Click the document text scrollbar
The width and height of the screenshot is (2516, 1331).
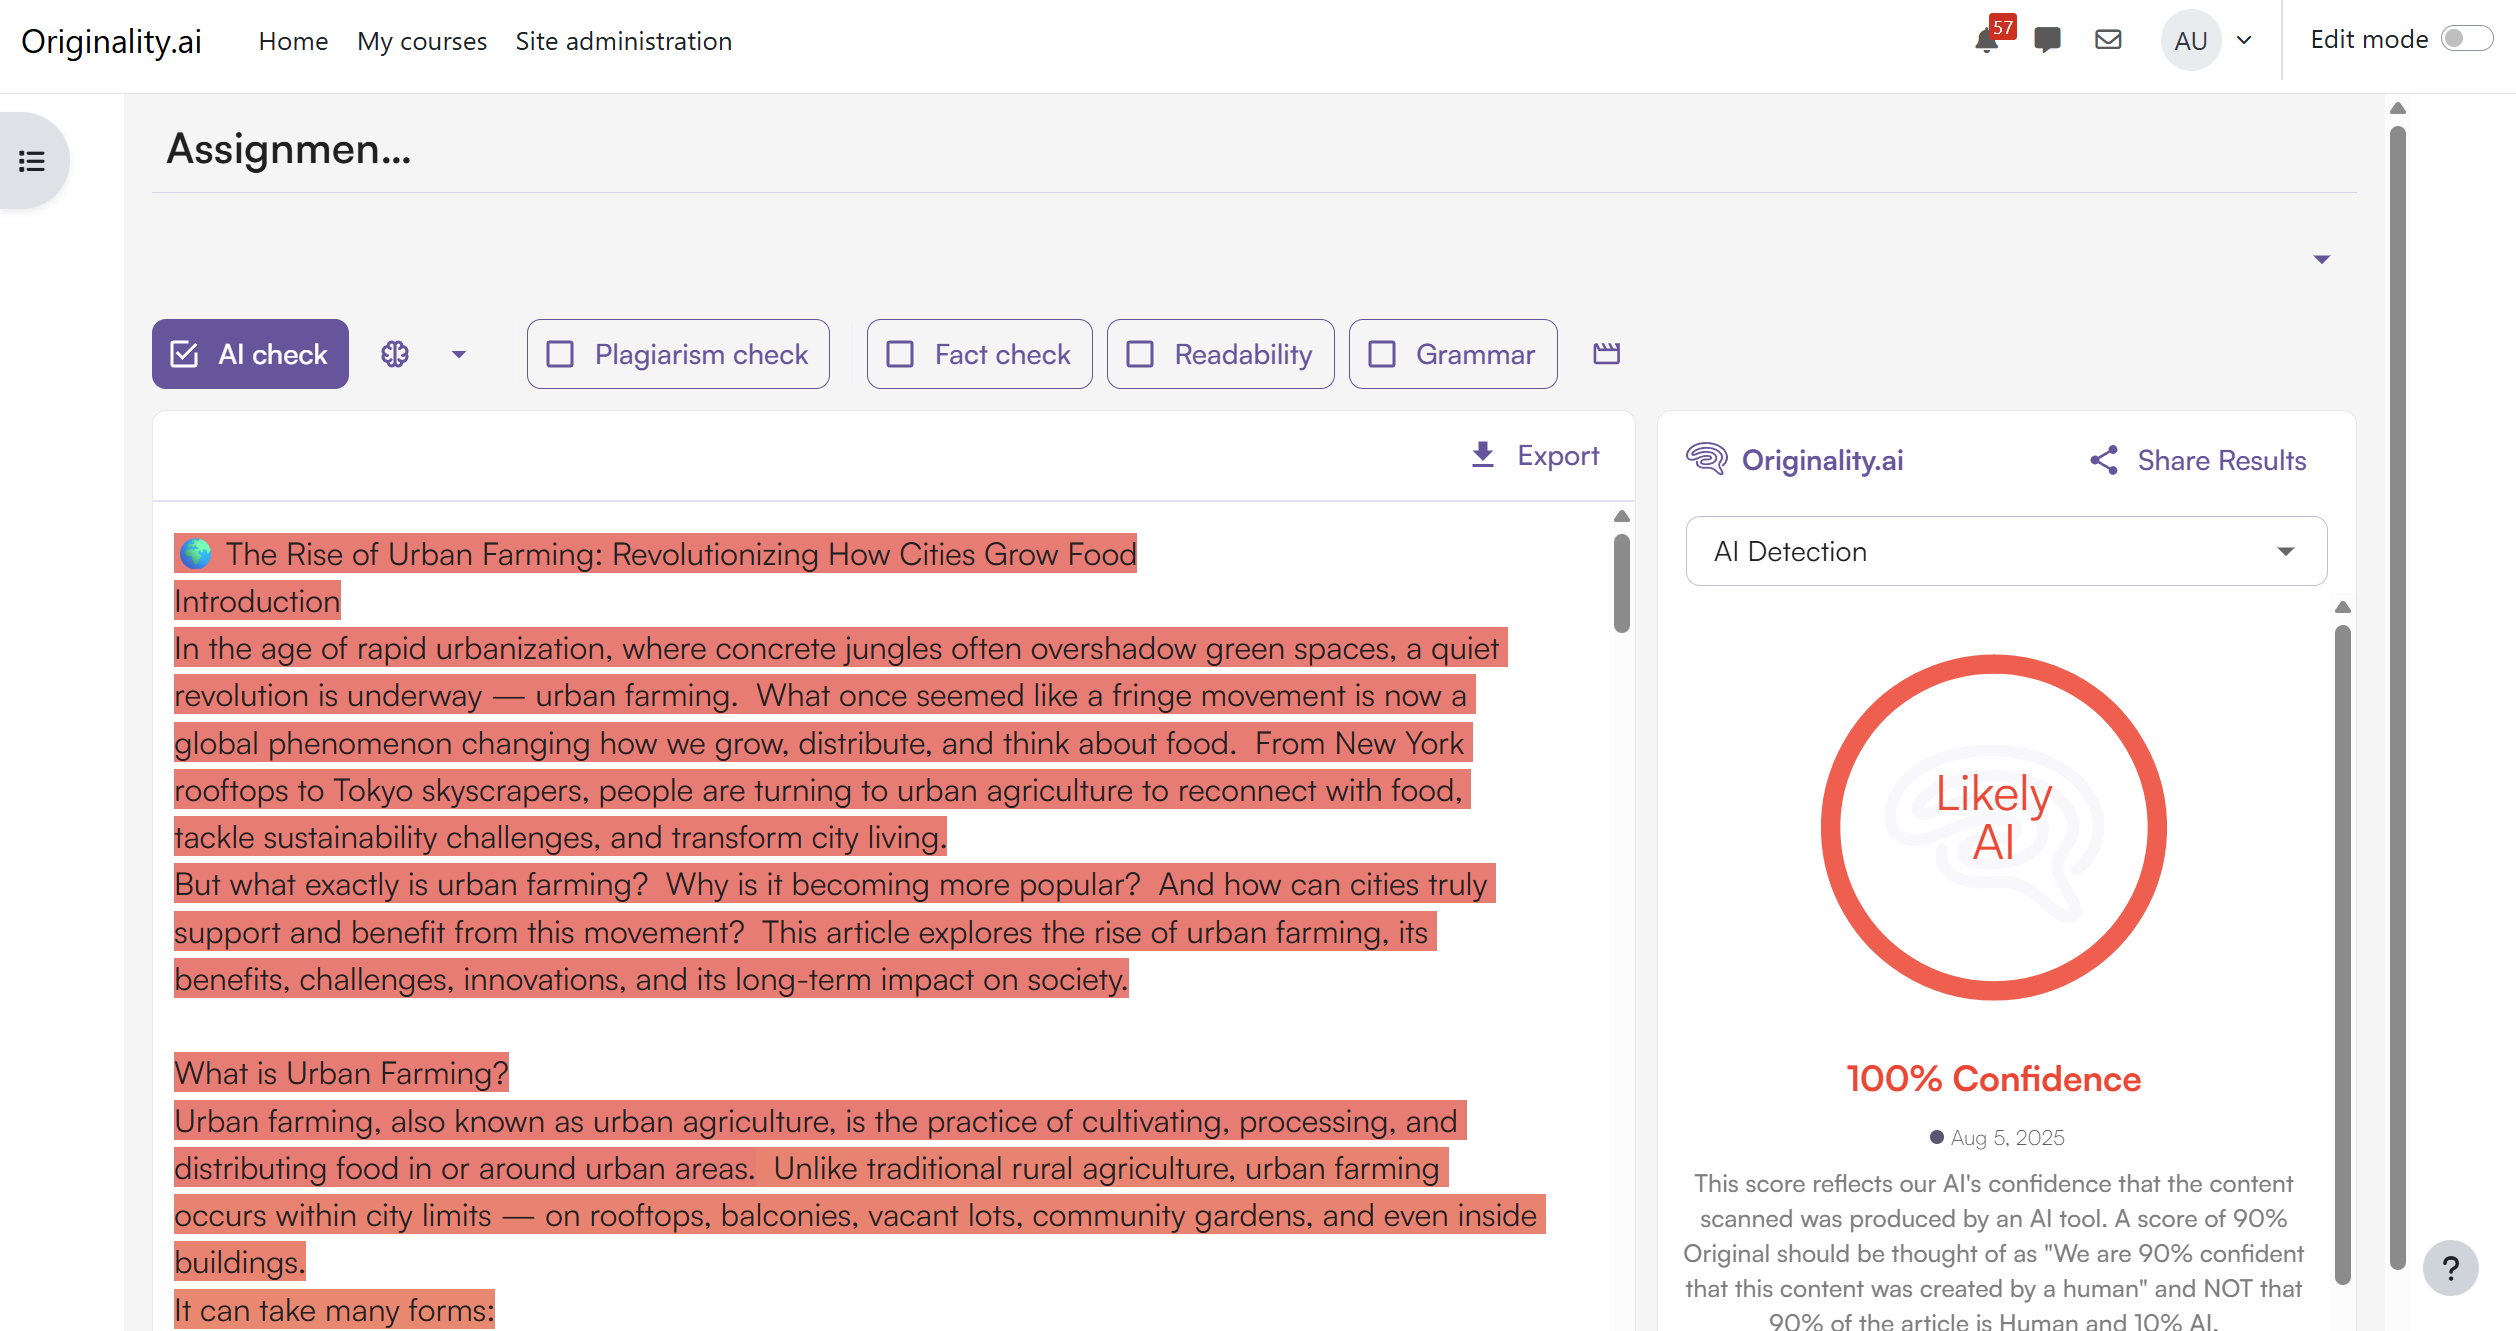click(x=1622, y=584)
